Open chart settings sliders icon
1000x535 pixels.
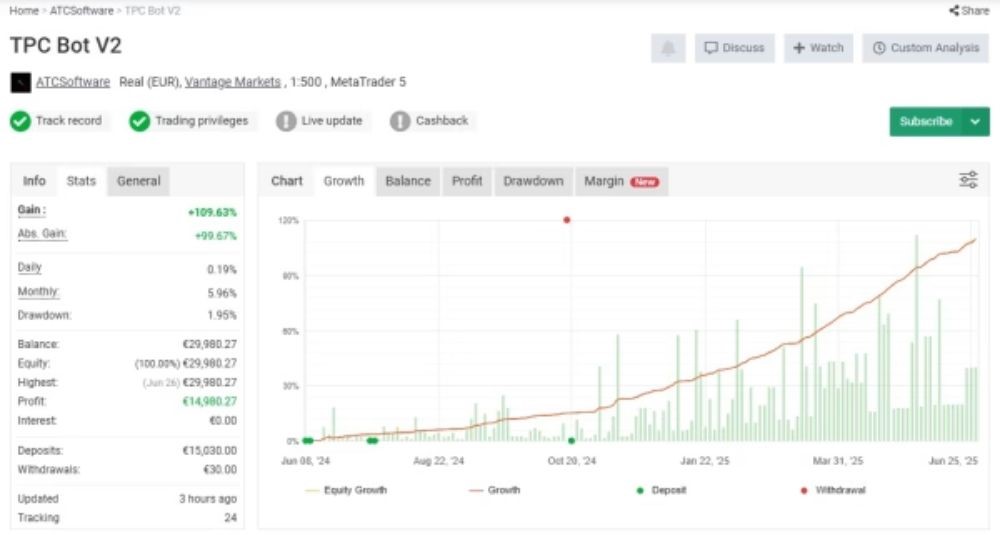968,180
